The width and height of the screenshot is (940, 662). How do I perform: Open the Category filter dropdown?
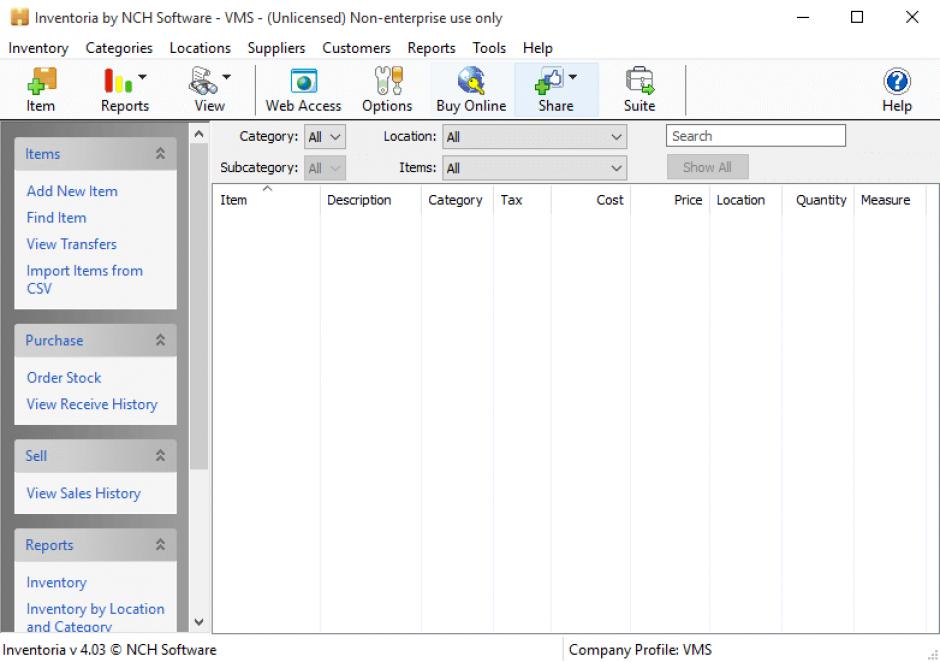[325, 137]
